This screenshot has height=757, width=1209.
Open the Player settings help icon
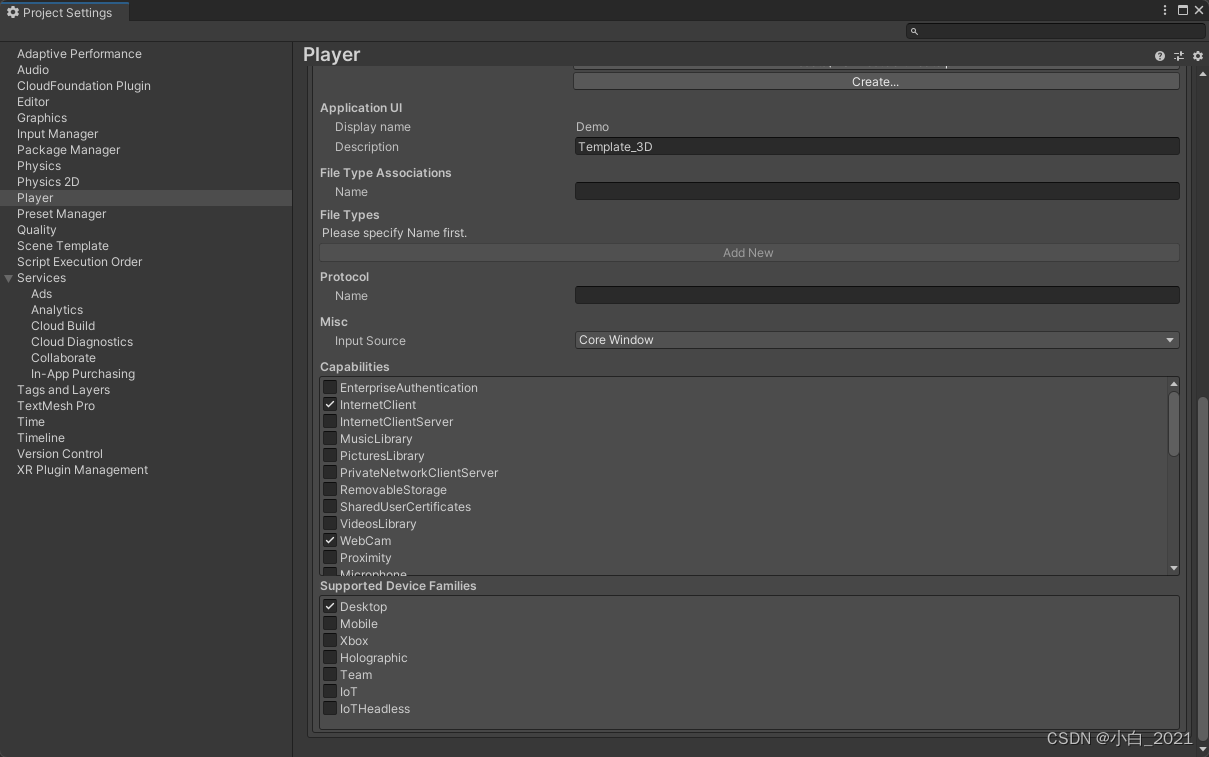click(x=1159, y=56)
